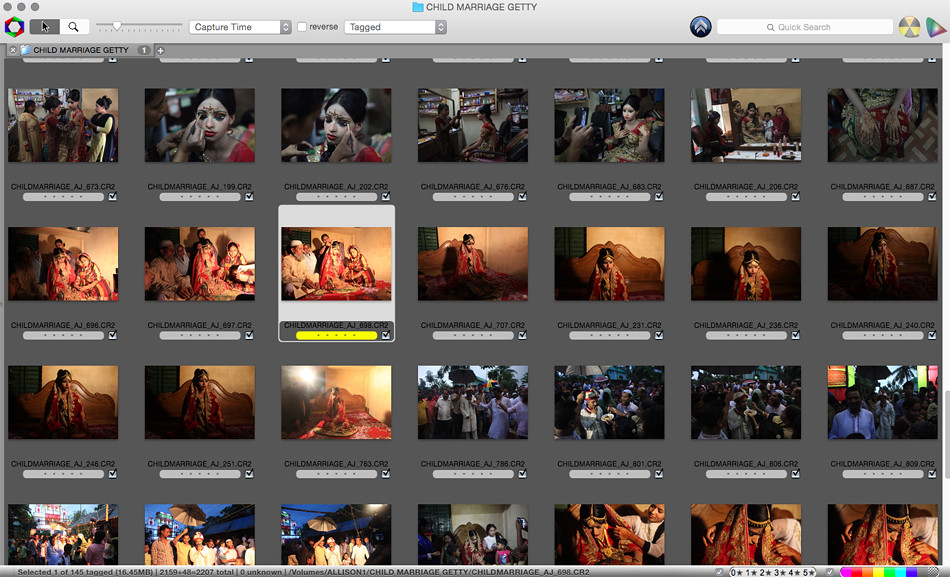
Task: Select thumbnail CHILDMARRIAGE_AJ_809.CR2
Action: coord(883,402)
